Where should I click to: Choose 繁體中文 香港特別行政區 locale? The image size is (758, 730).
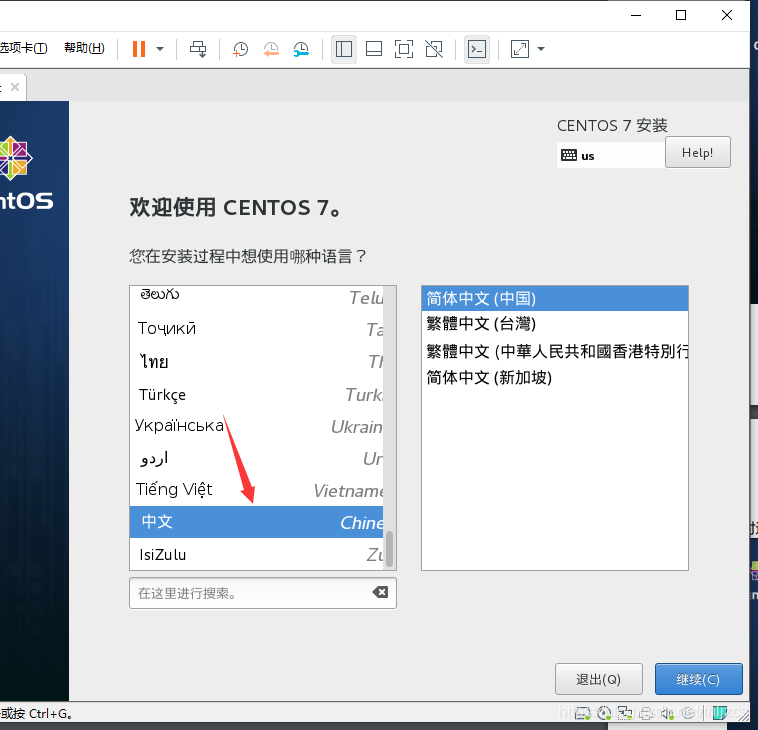[x=554, y=351]
